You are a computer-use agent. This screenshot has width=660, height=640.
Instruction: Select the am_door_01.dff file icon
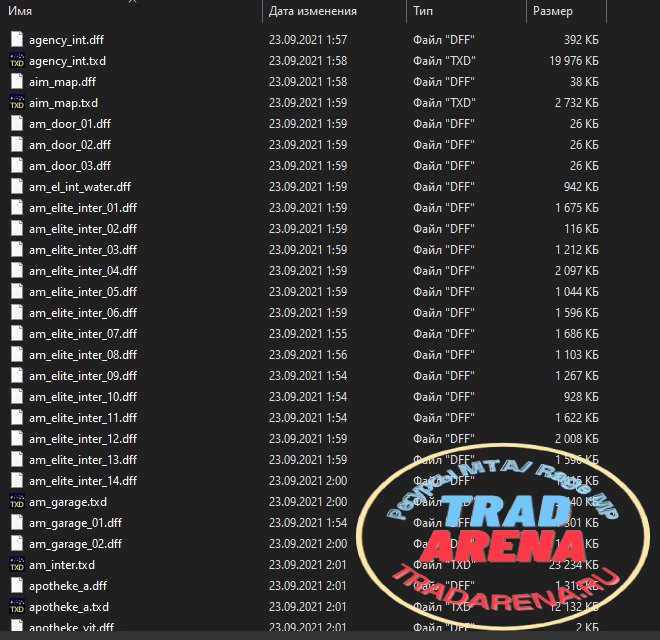tap(17, 124)
